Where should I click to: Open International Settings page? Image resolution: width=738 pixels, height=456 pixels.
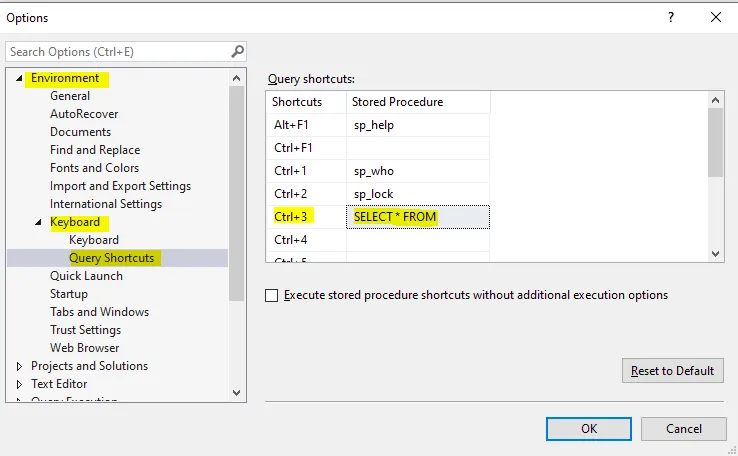tap(106, 204)
